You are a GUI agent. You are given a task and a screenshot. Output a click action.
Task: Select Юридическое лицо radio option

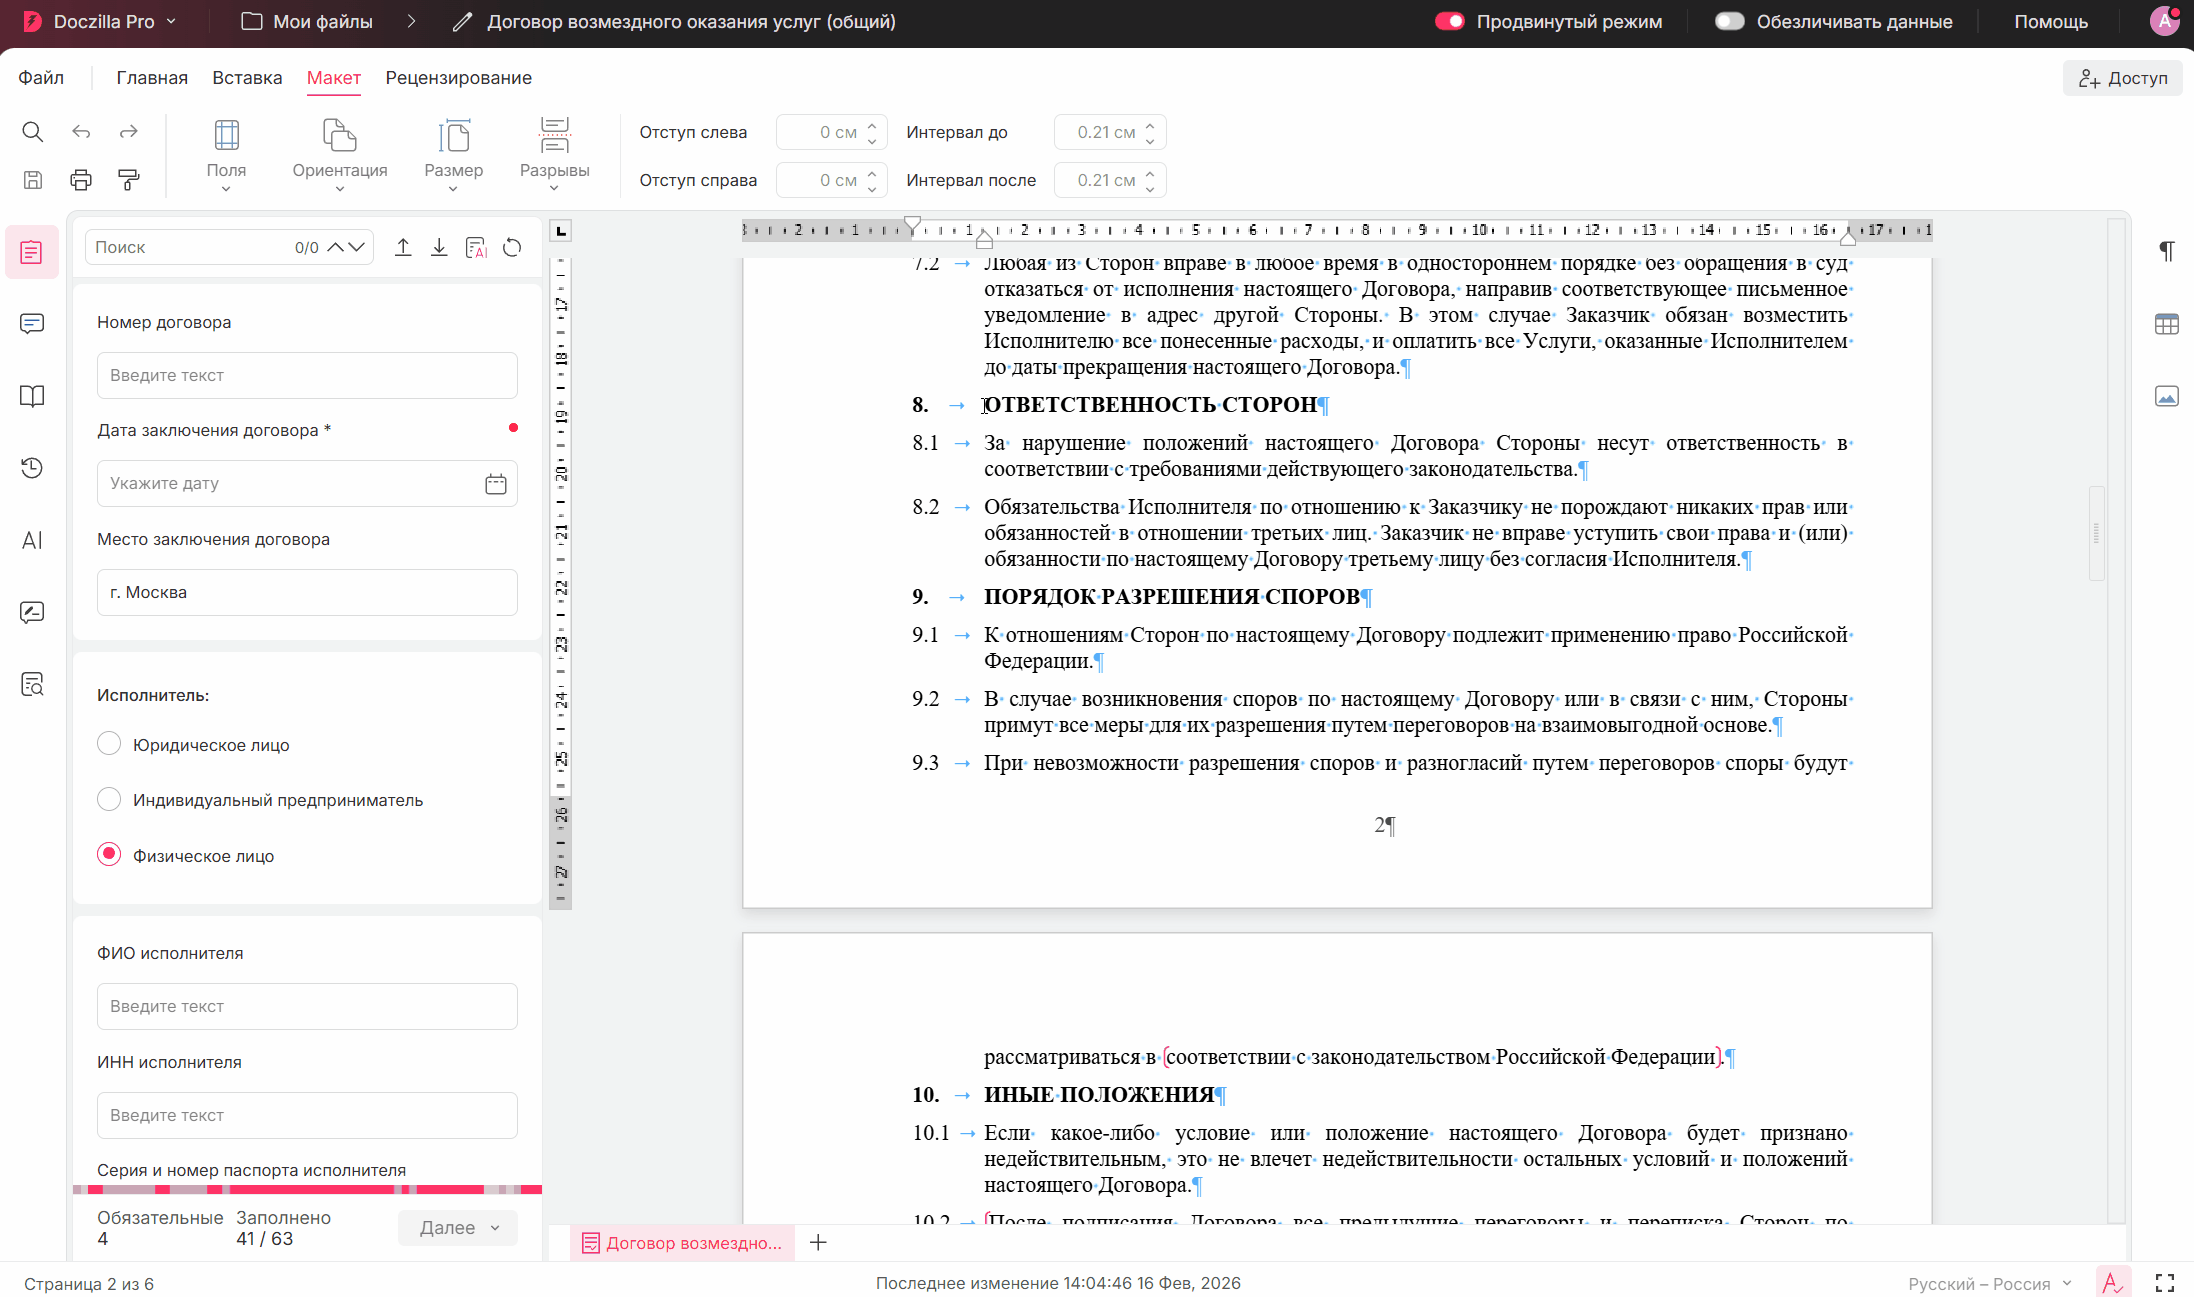pyautogui.click(x=109, y=744)
